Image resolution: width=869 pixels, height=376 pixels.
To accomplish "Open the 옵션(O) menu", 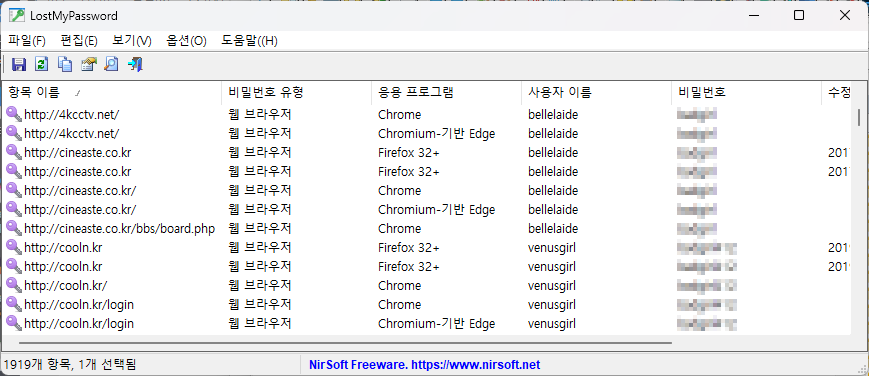I will [x=186, y=40].
